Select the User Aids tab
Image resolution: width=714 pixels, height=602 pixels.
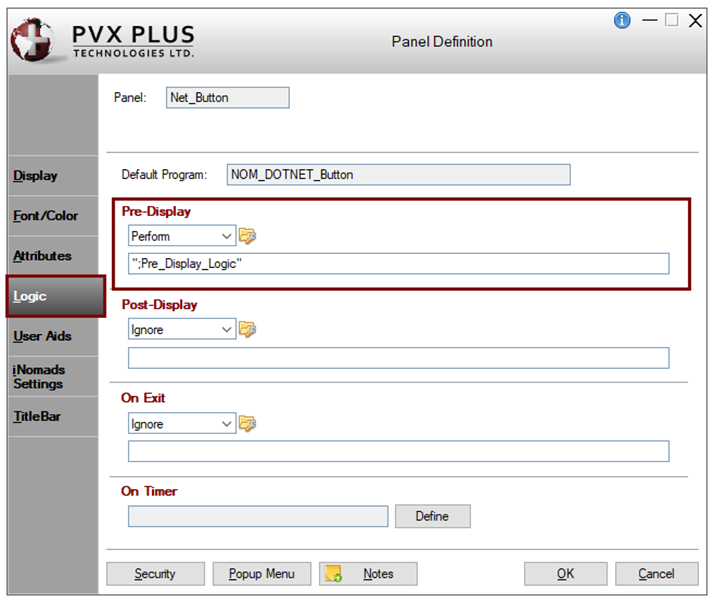click(42, 336)
